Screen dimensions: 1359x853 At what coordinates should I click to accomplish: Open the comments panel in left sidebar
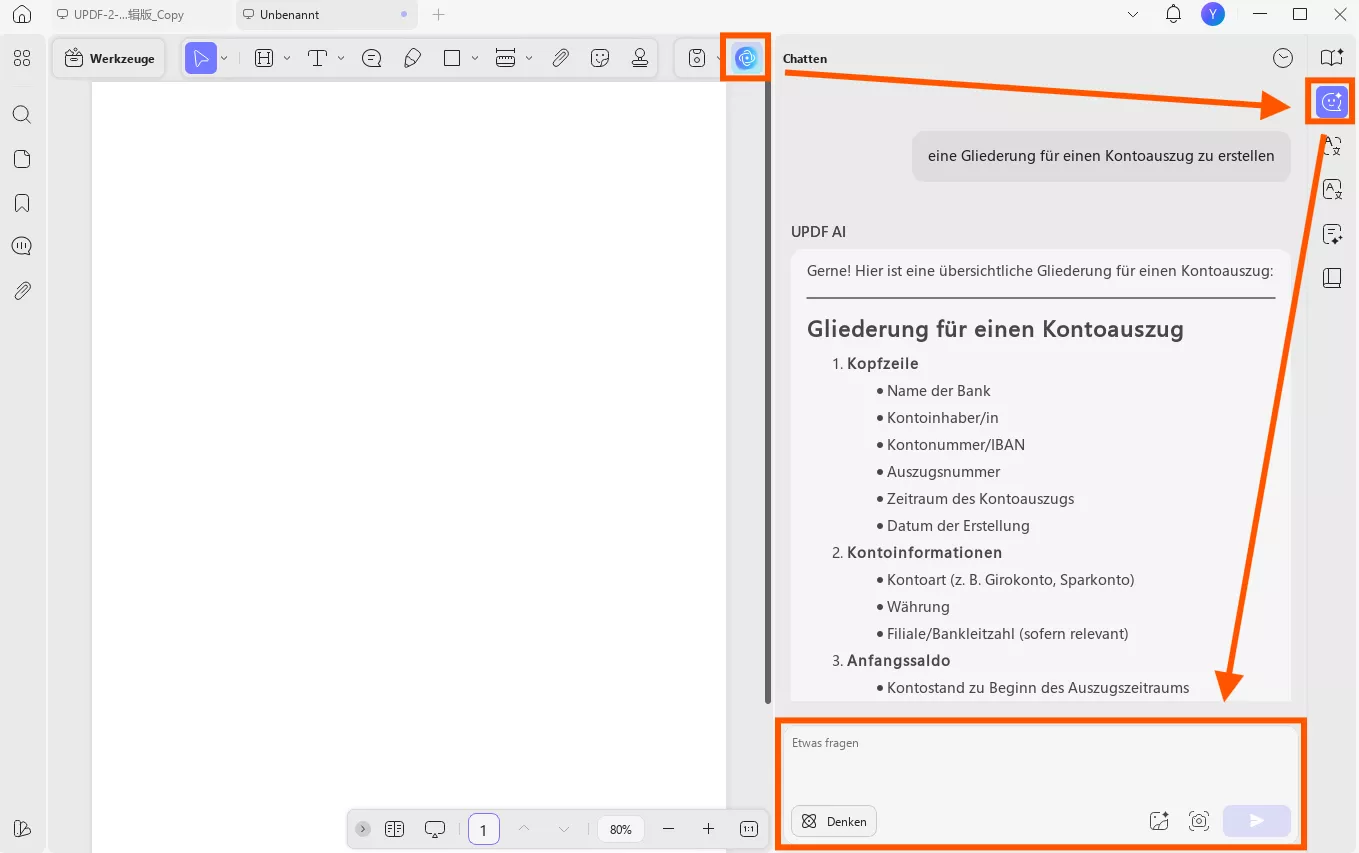pos(22,246)
